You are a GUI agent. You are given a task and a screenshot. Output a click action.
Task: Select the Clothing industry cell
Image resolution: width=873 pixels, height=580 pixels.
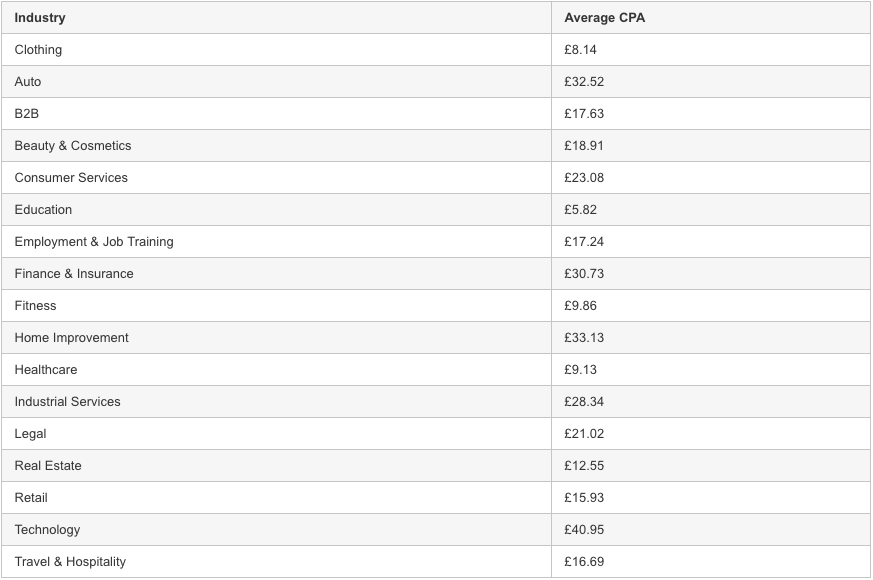38,50
